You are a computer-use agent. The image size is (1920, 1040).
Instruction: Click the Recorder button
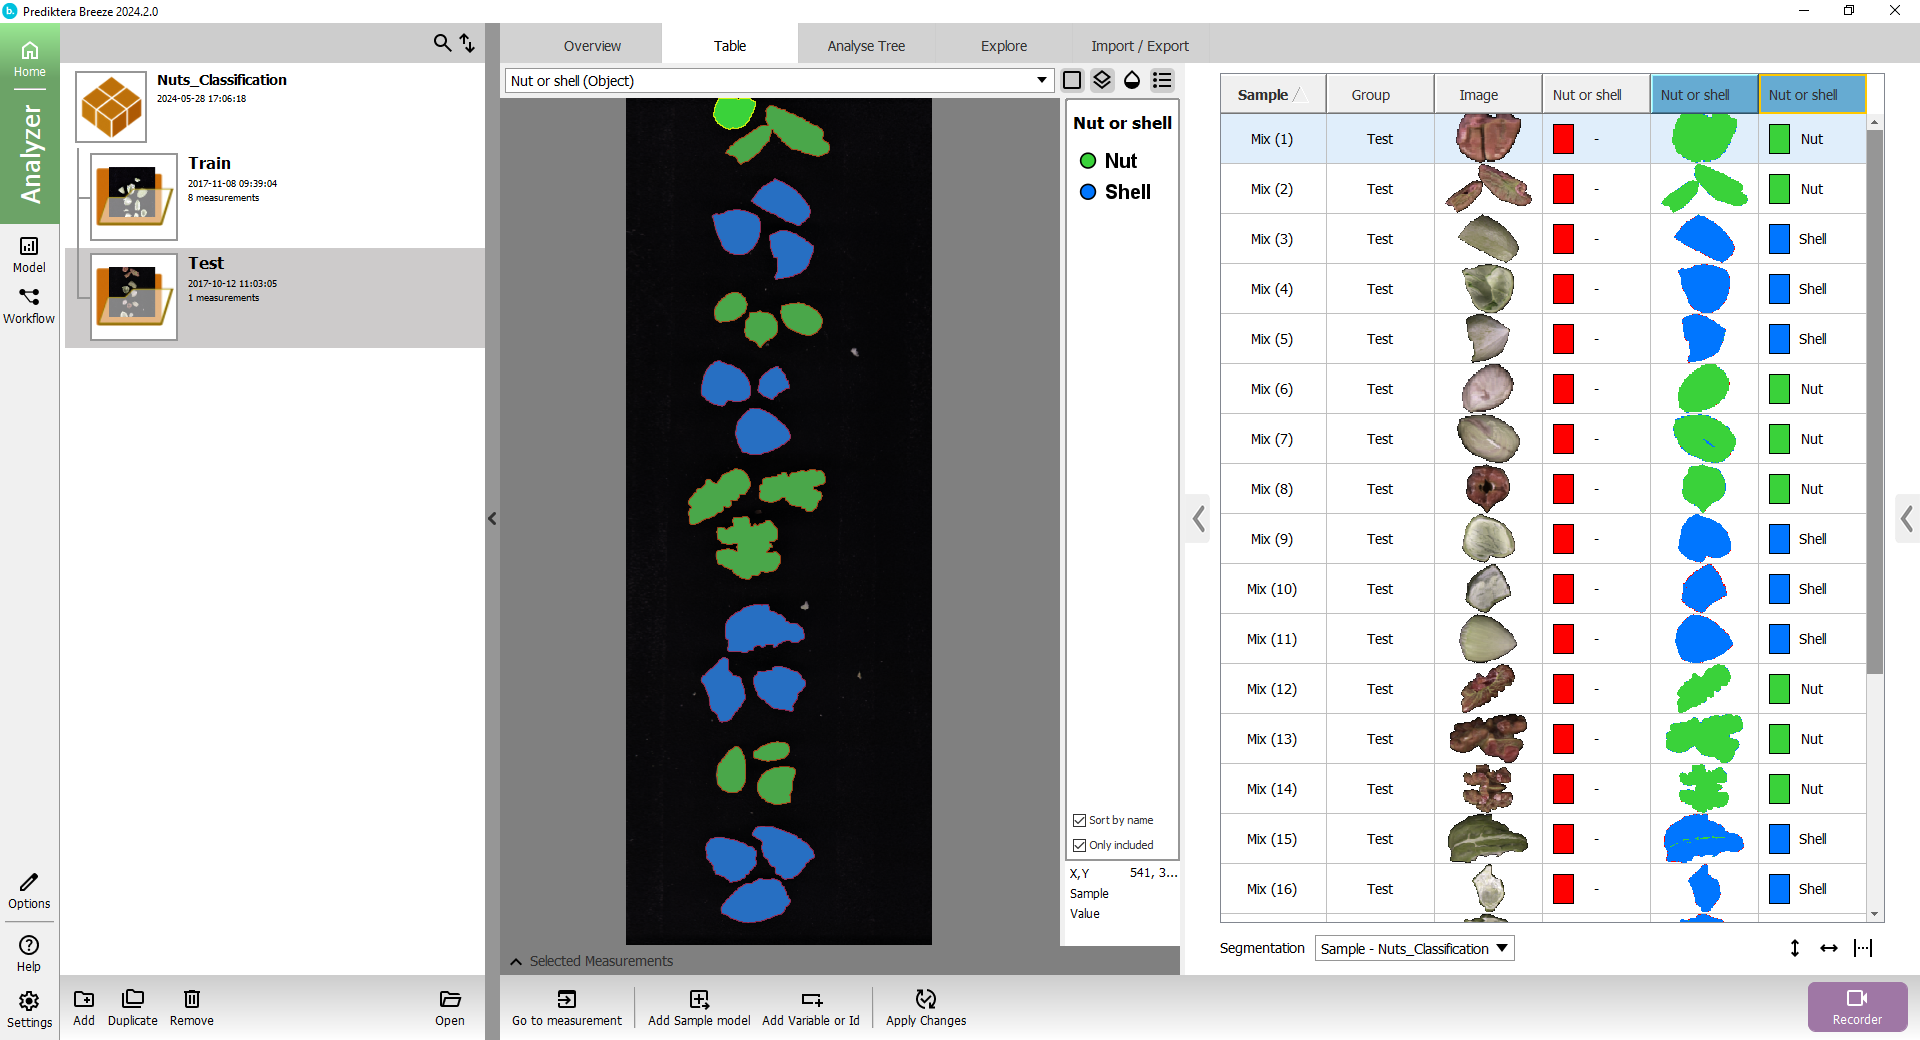[1856, 1006]
